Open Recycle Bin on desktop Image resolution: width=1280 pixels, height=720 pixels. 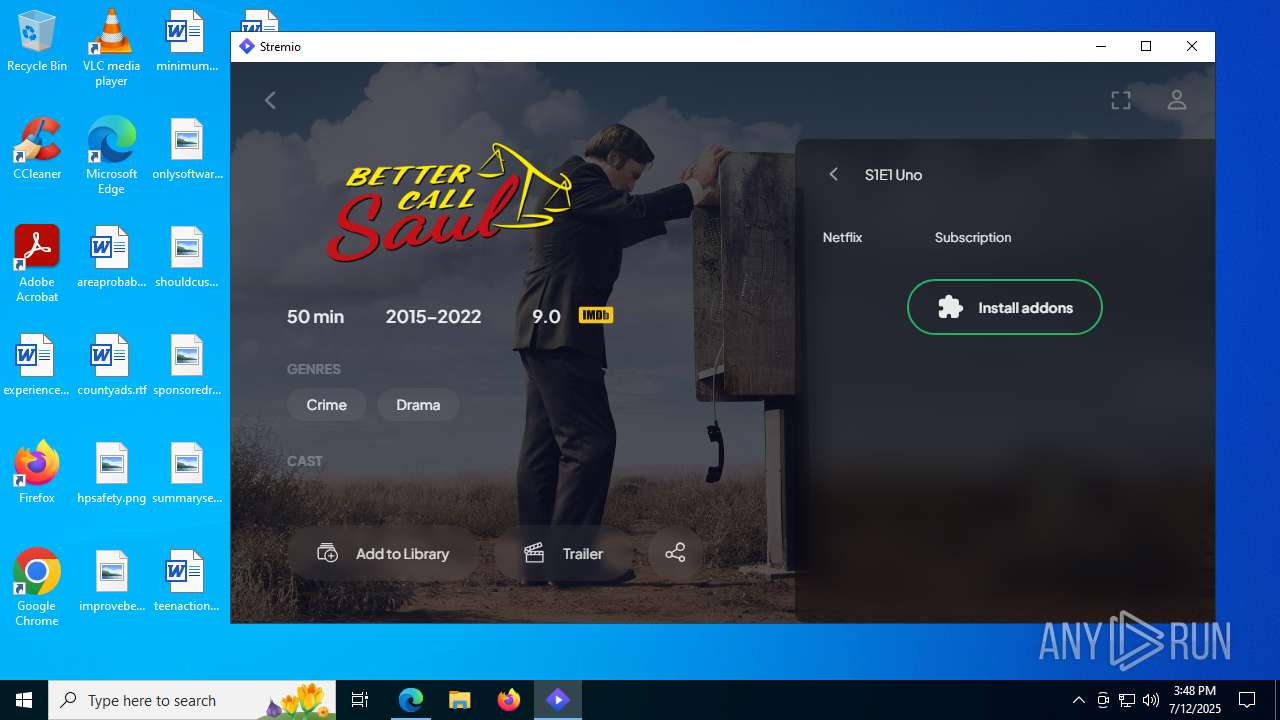[37, 42]
